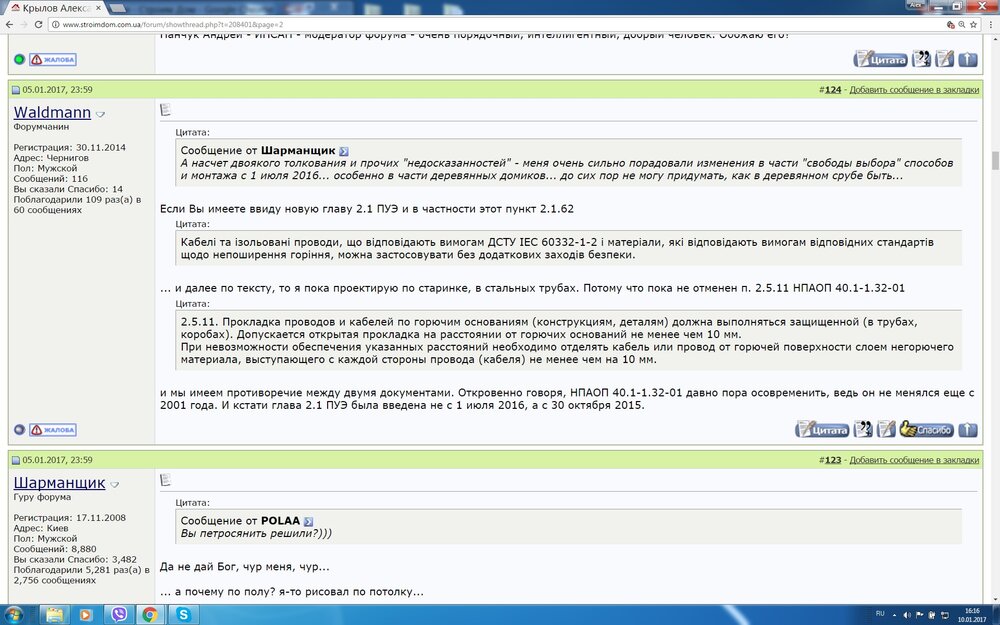
Task: Click quick reply icon in the top post
Action: [945, 59]
